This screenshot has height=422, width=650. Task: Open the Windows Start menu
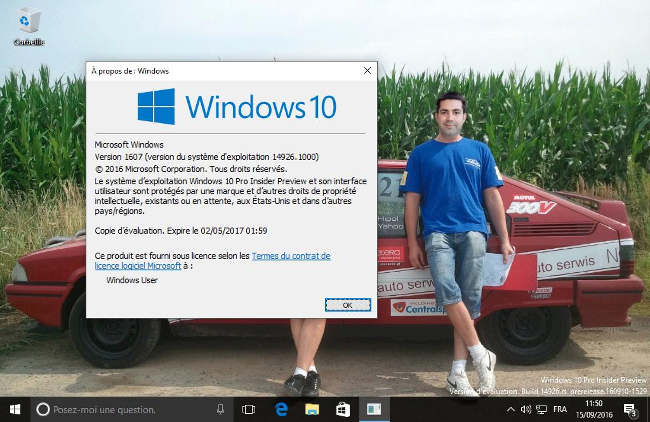click(15, 409)
